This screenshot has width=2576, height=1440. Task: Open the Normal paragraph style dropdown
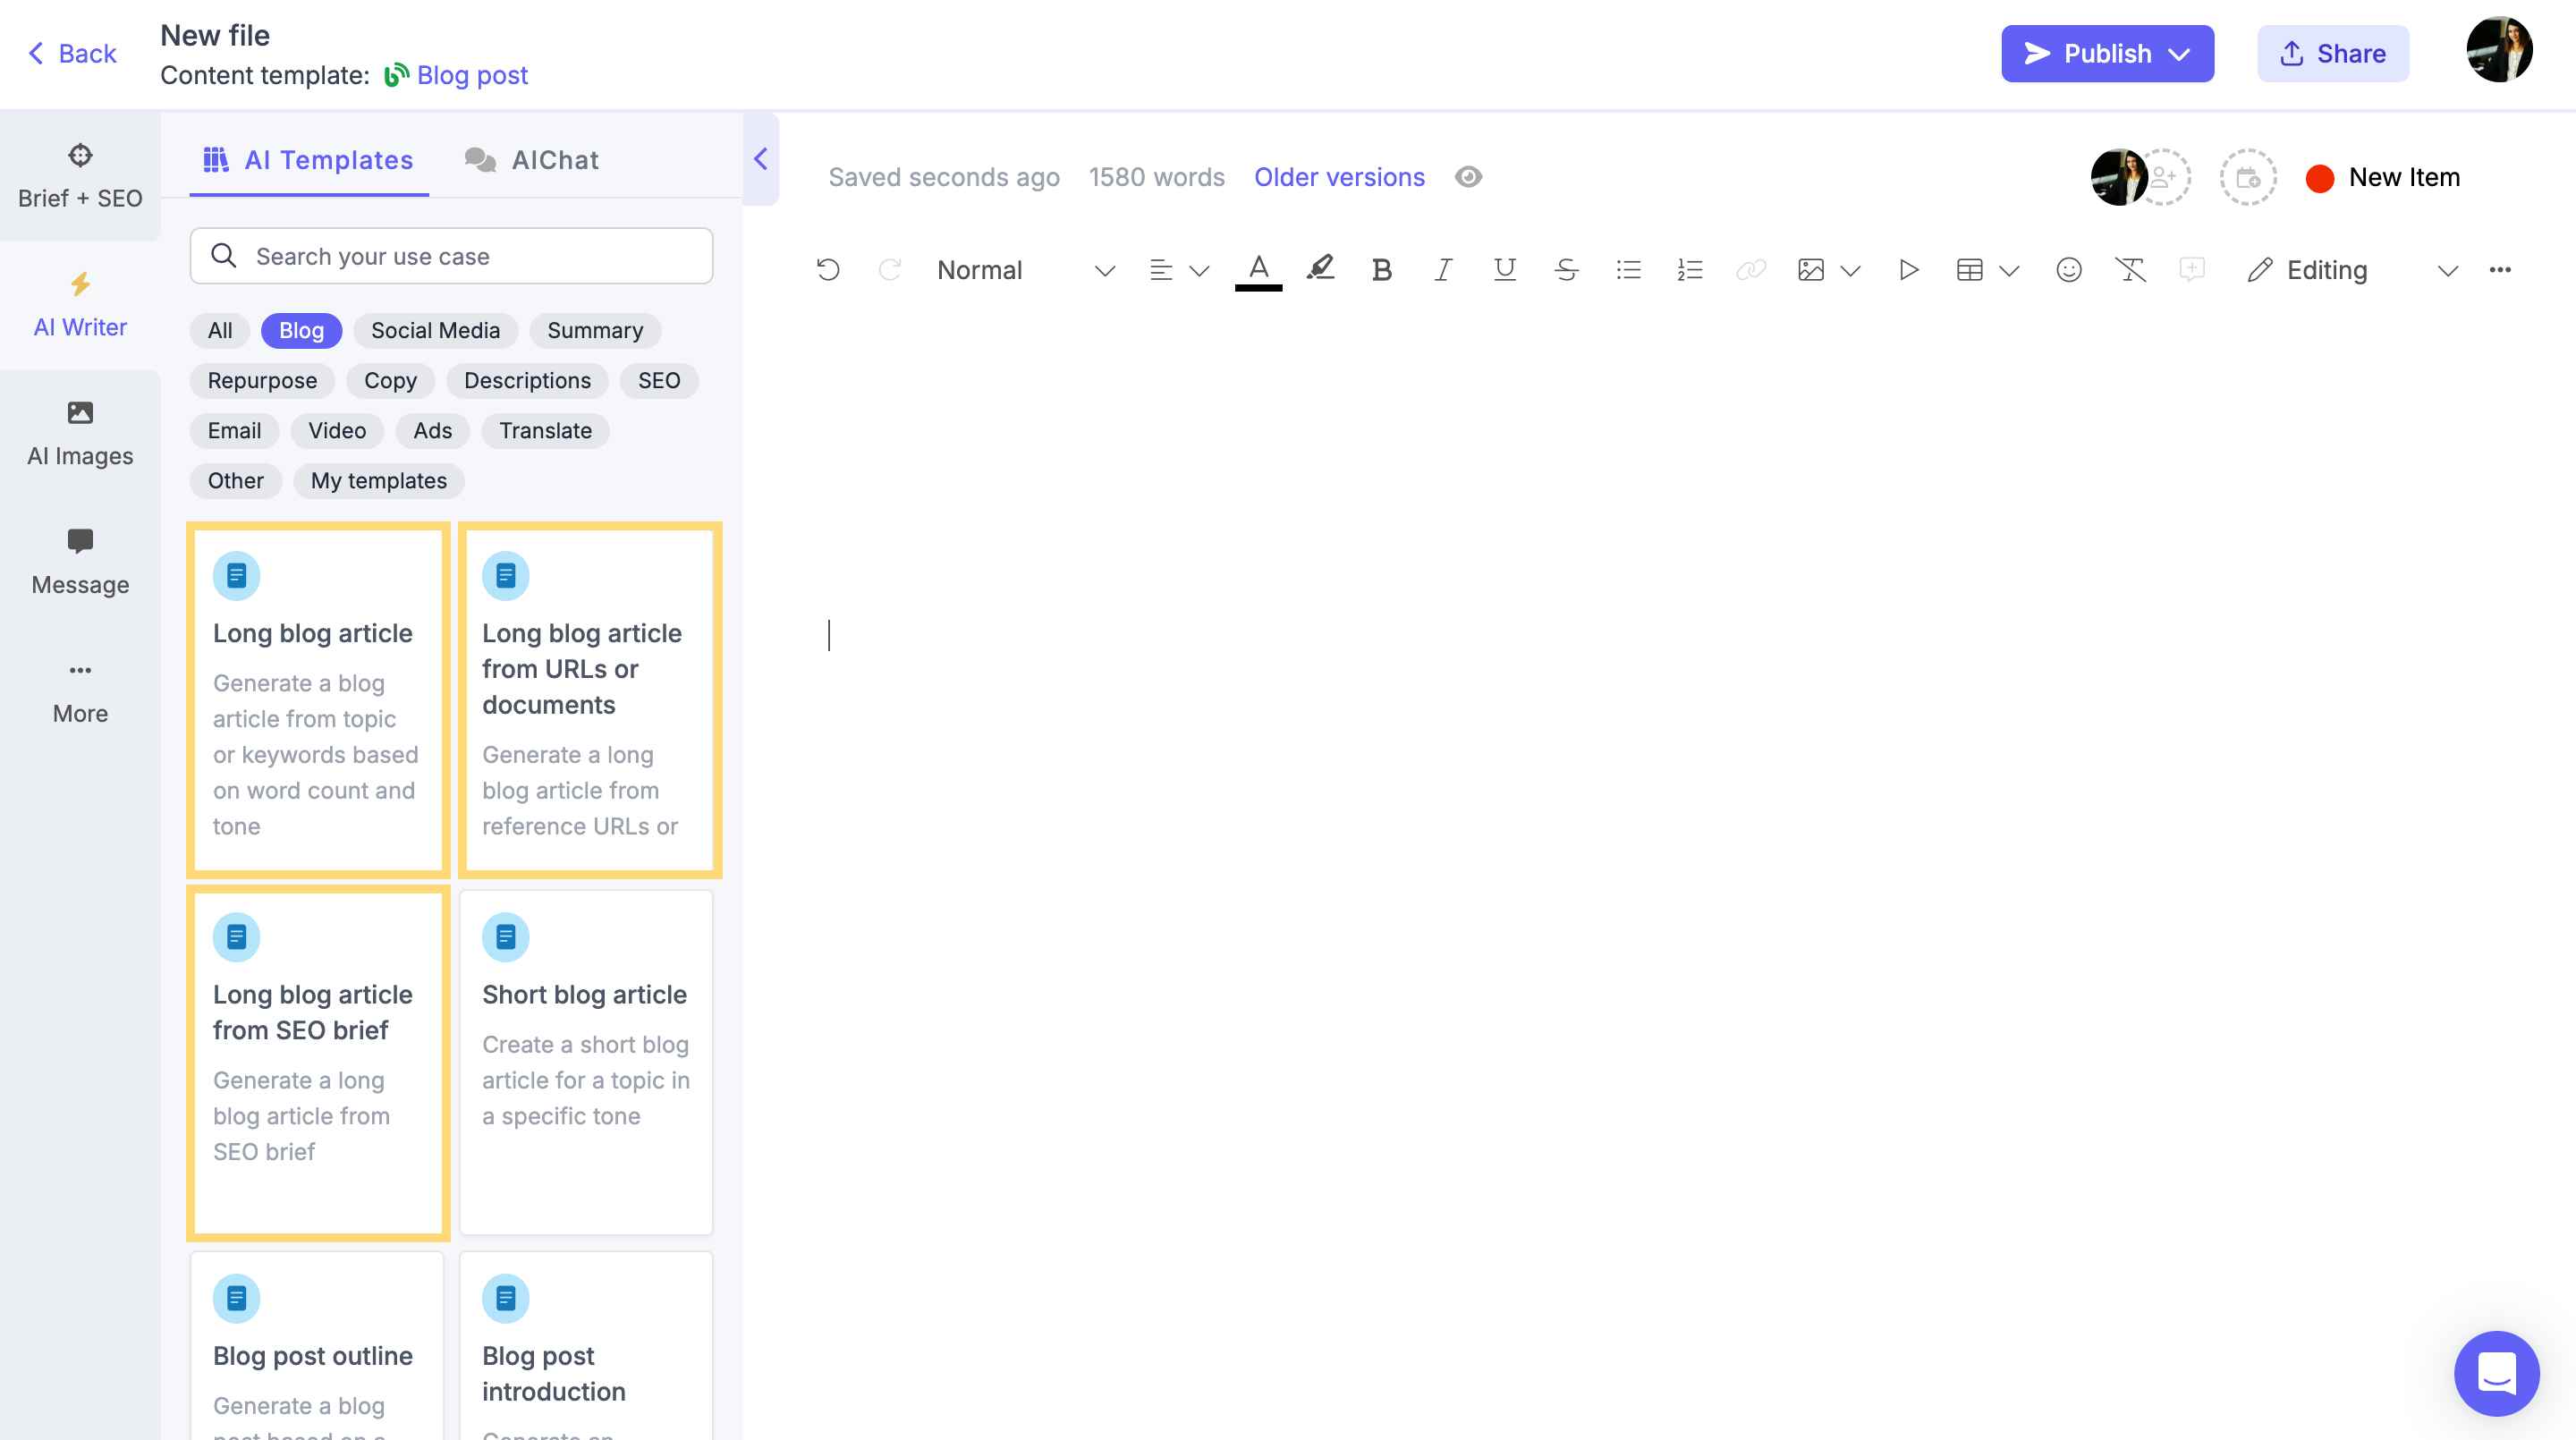point(1025,270)
